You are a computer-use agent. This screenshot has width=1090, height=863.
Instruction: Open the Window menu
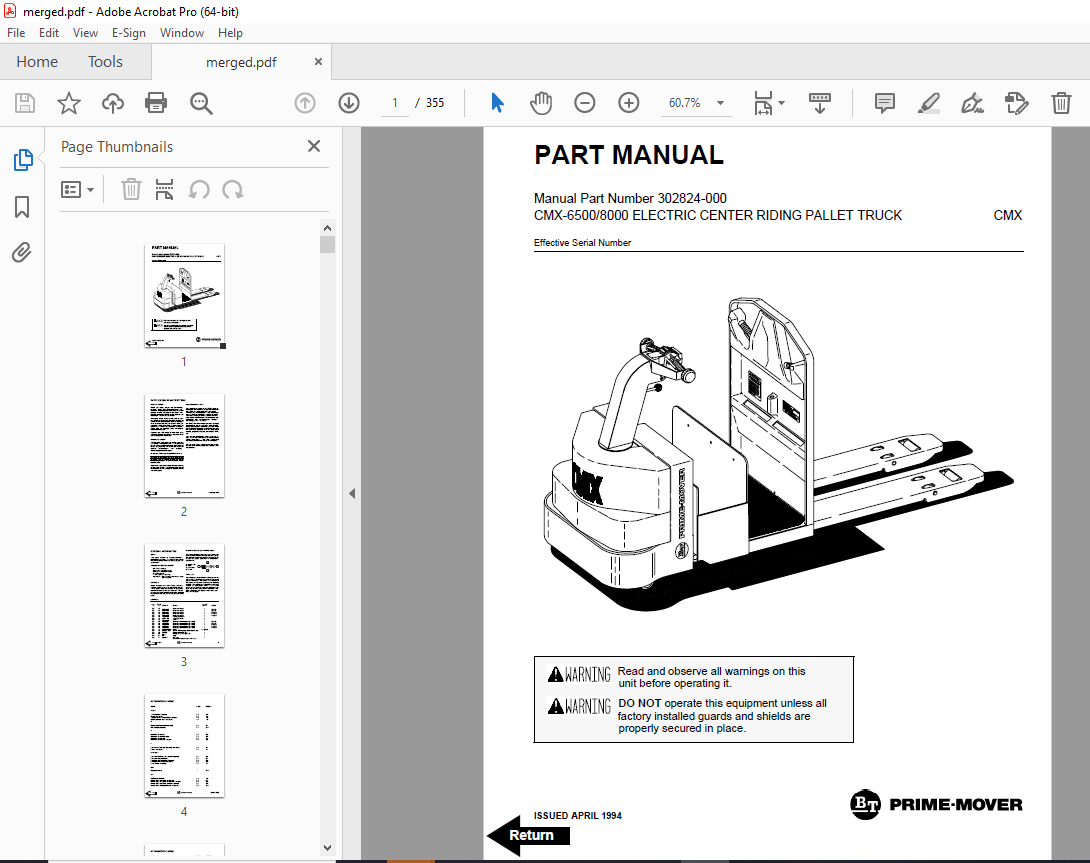pyautogui.click(x=181, y=33)
